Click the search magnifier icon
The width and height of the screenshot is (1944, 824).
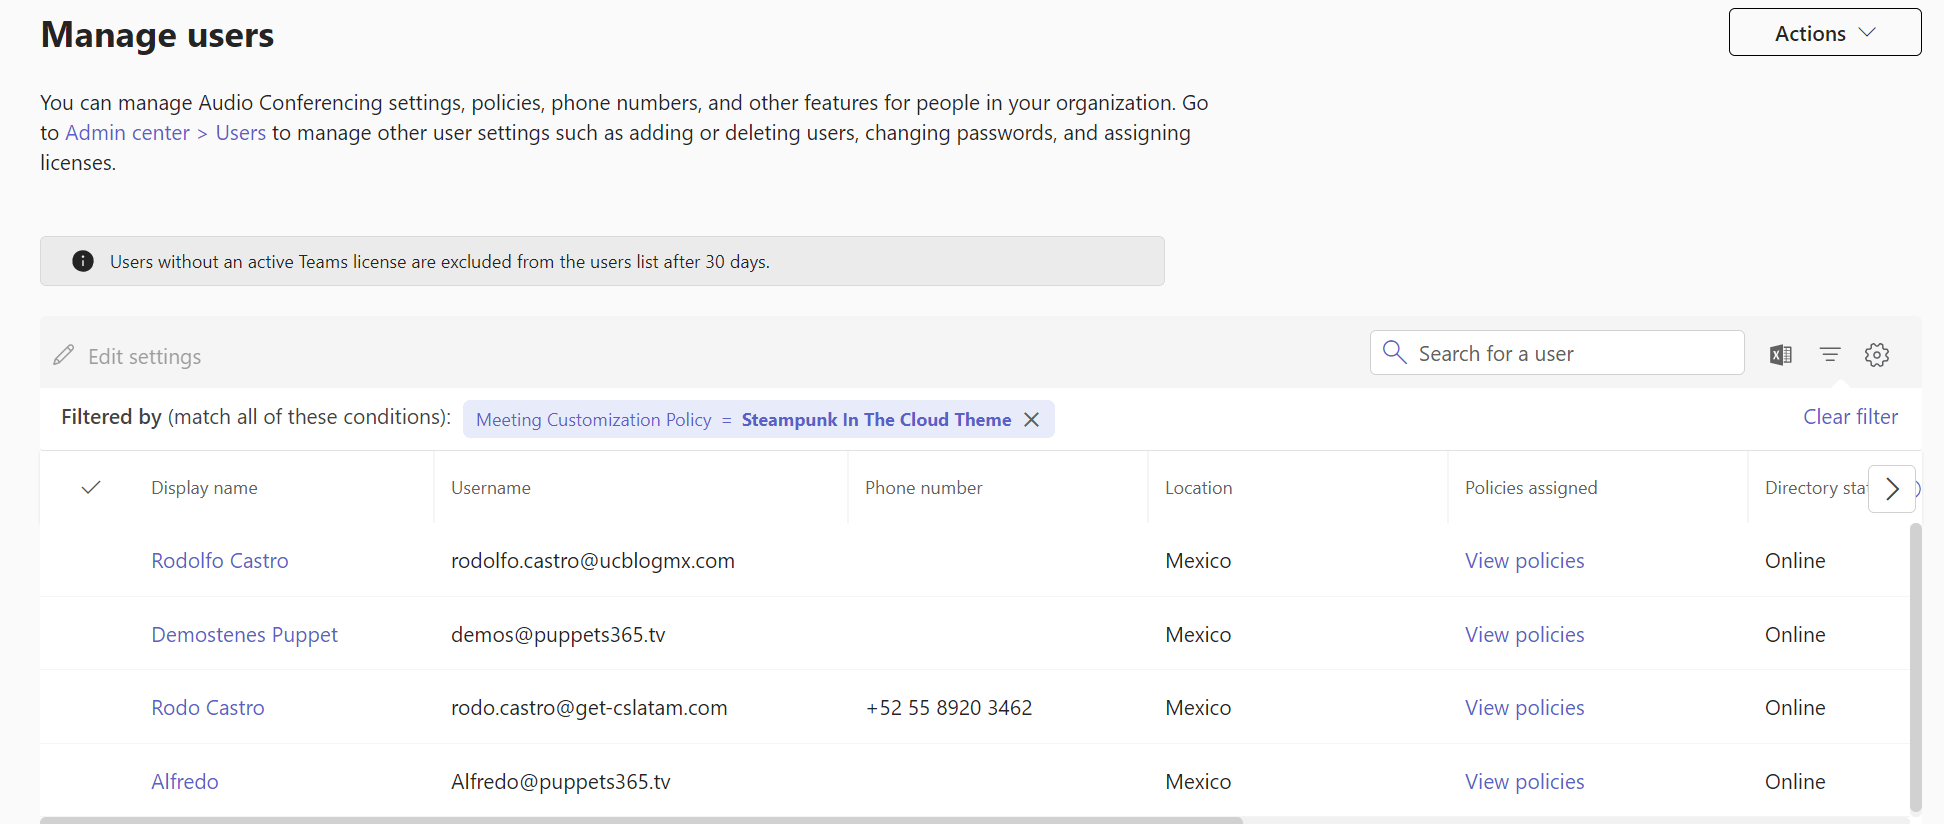1394,352
